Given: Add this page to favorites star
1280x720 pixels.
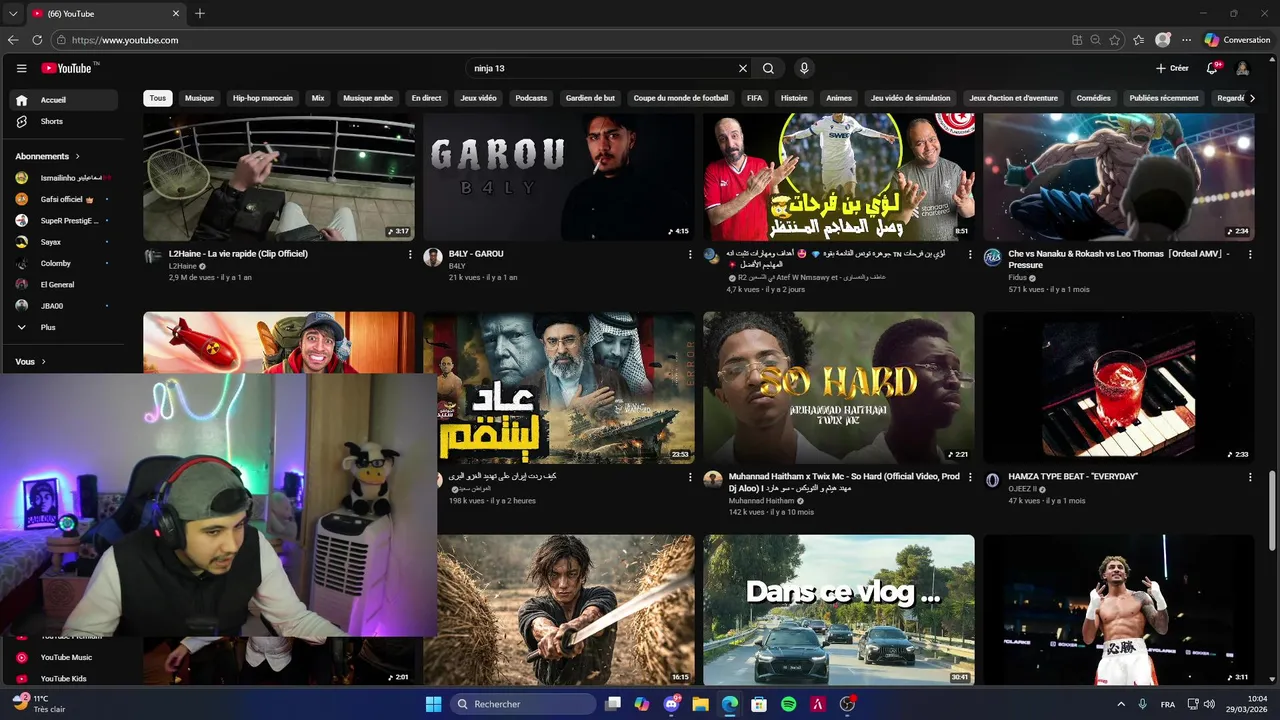Looking at the screenshot, I should pyautogui.click(x=1115, y=40).
